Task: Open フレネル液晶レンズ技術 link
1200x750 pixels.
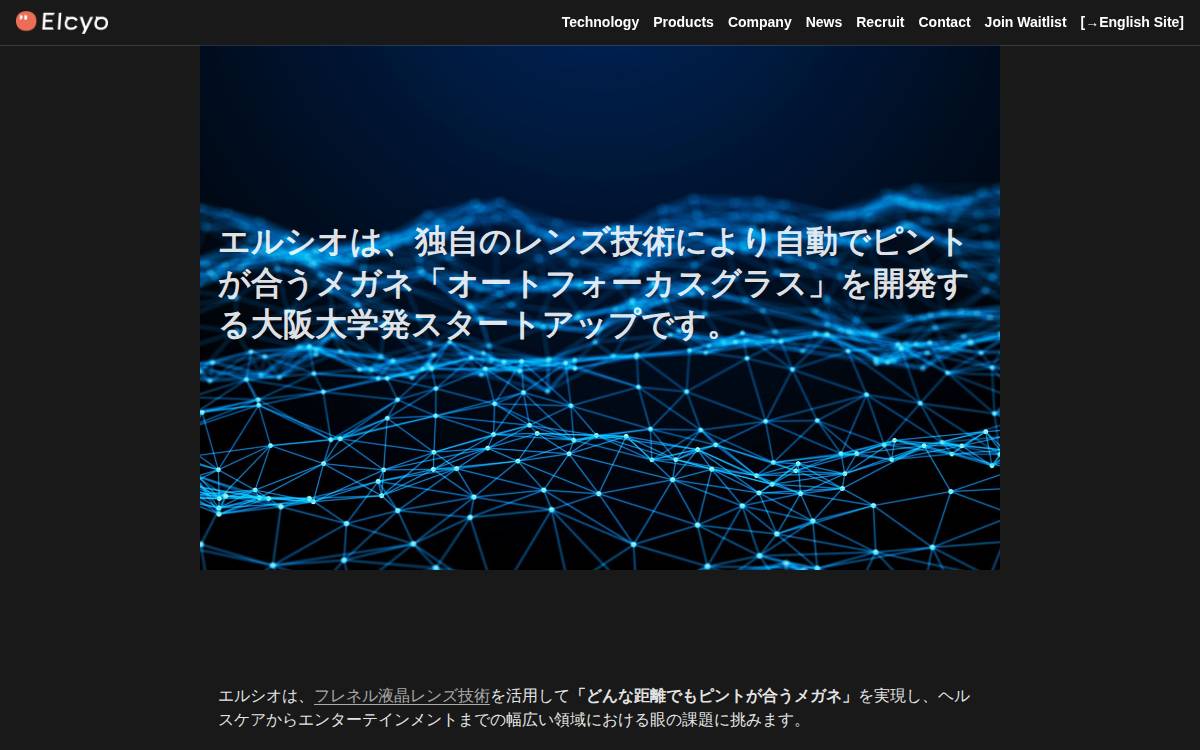Action: click(402, 696)
